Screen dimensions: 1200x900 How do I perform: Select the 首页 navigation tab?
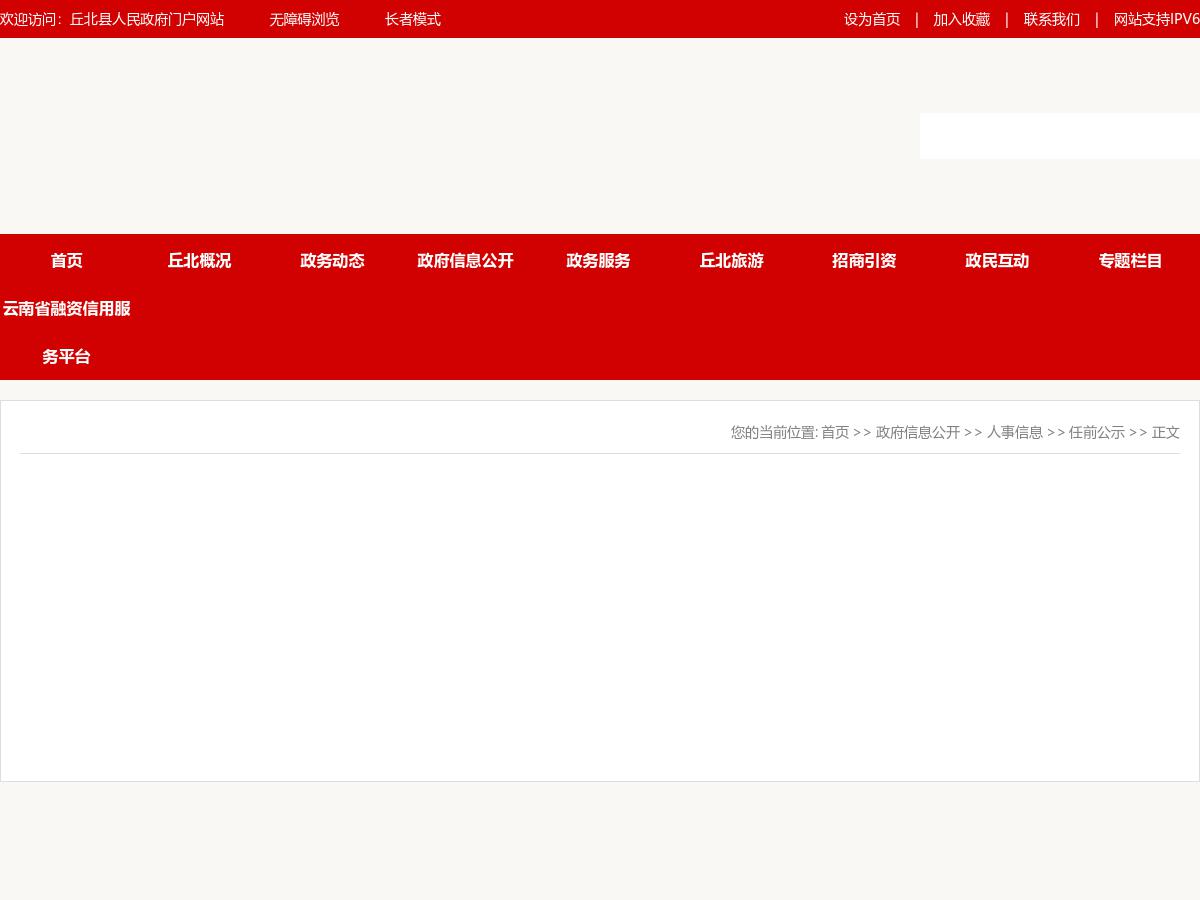(x=66, y=260)
